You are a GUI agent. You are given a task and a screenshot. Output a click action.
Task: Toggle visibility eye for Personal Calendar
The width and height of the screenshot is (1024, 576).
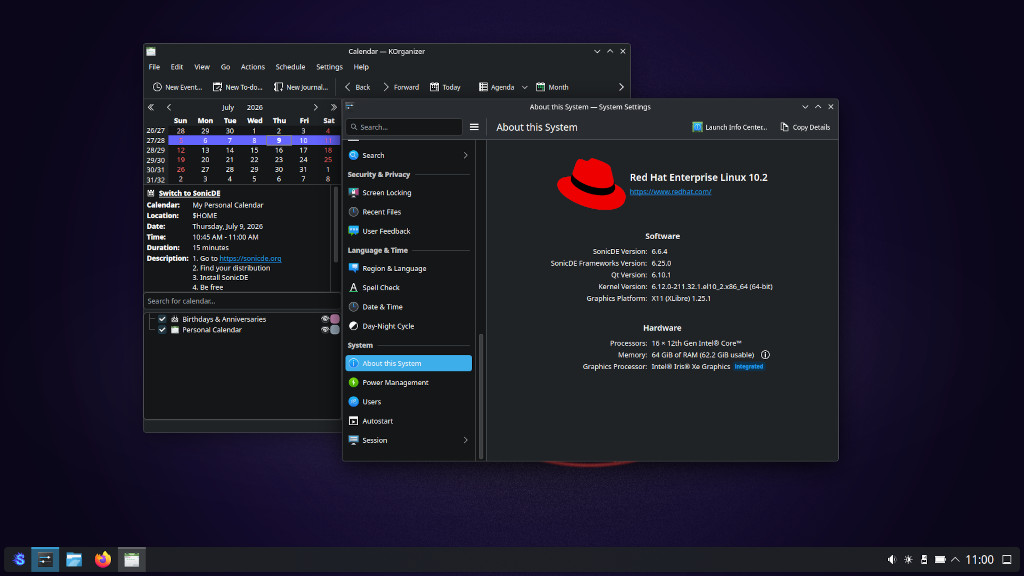point(325,330)
